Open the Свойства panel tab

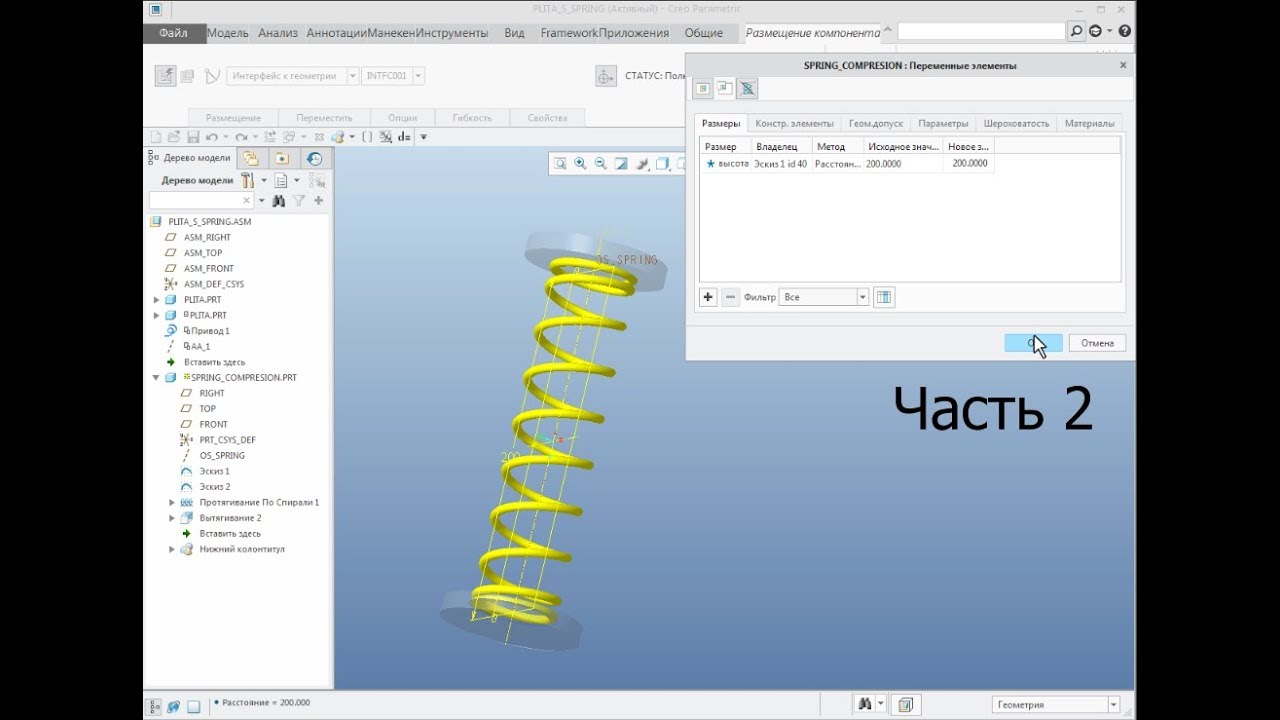click(x=547, y=118)
